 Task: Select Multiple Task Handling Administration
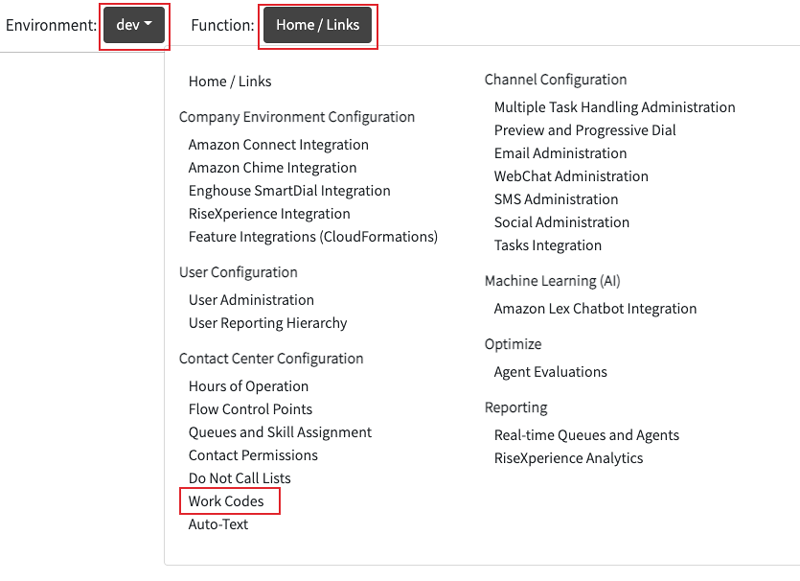[x=614, y=107]
